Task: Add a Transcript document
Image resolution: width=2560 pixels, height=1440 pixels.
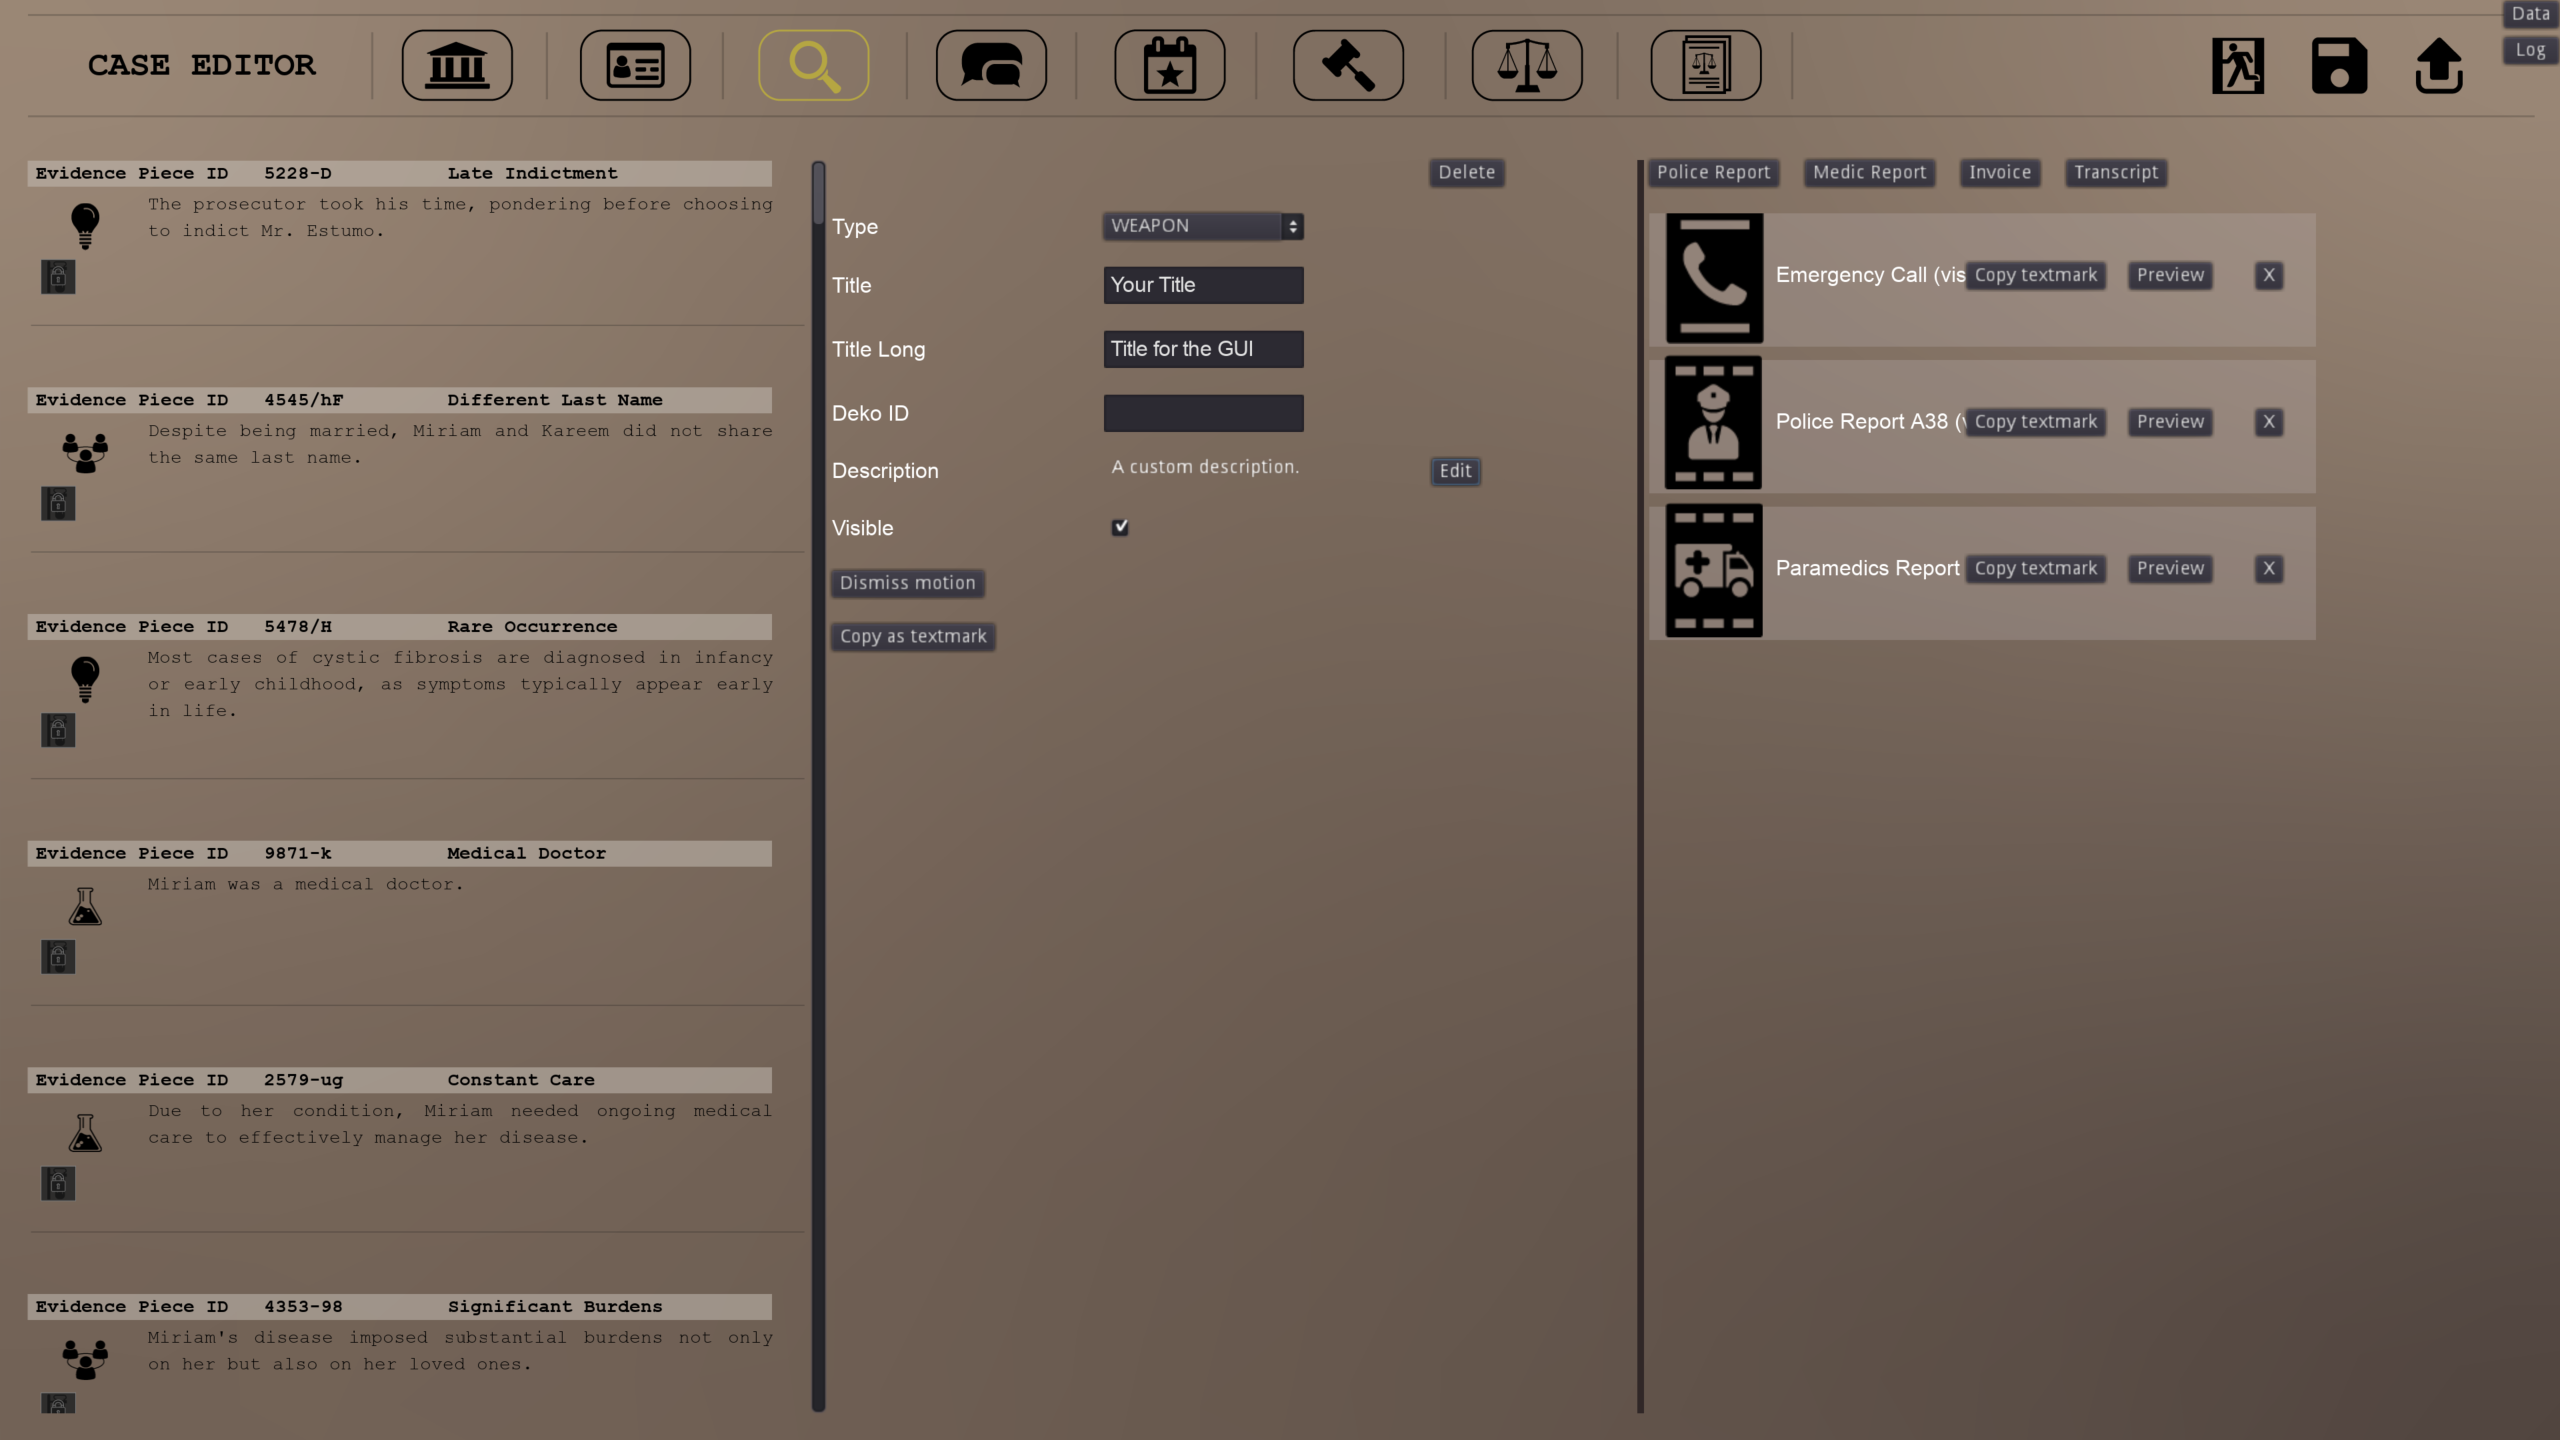Action: pyautogui.click(x=2116, y=172)
